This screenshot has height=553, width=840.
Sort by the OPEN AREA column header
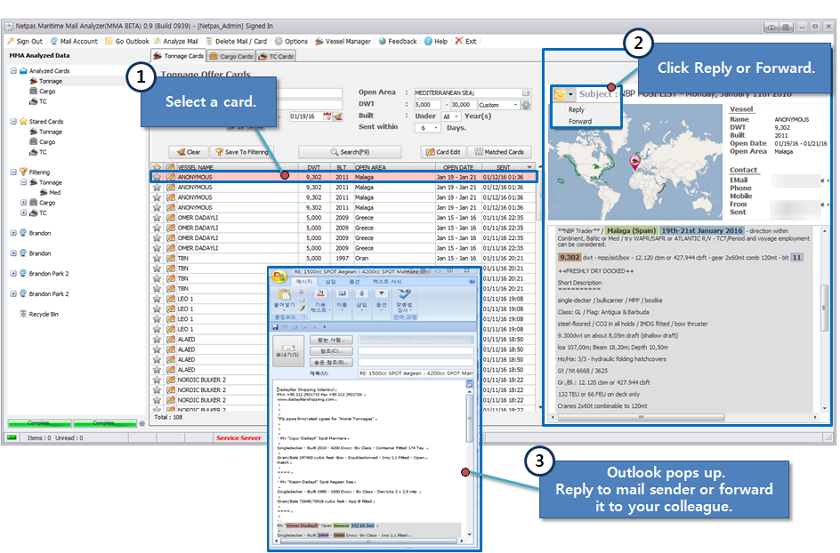(393, 167)
